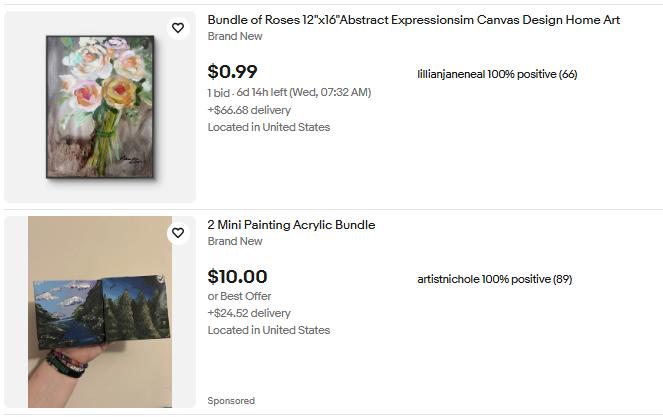Click 'Brand New' under the roses listing
This screenshot has height=417, width=663.
(x=235, y=36)
